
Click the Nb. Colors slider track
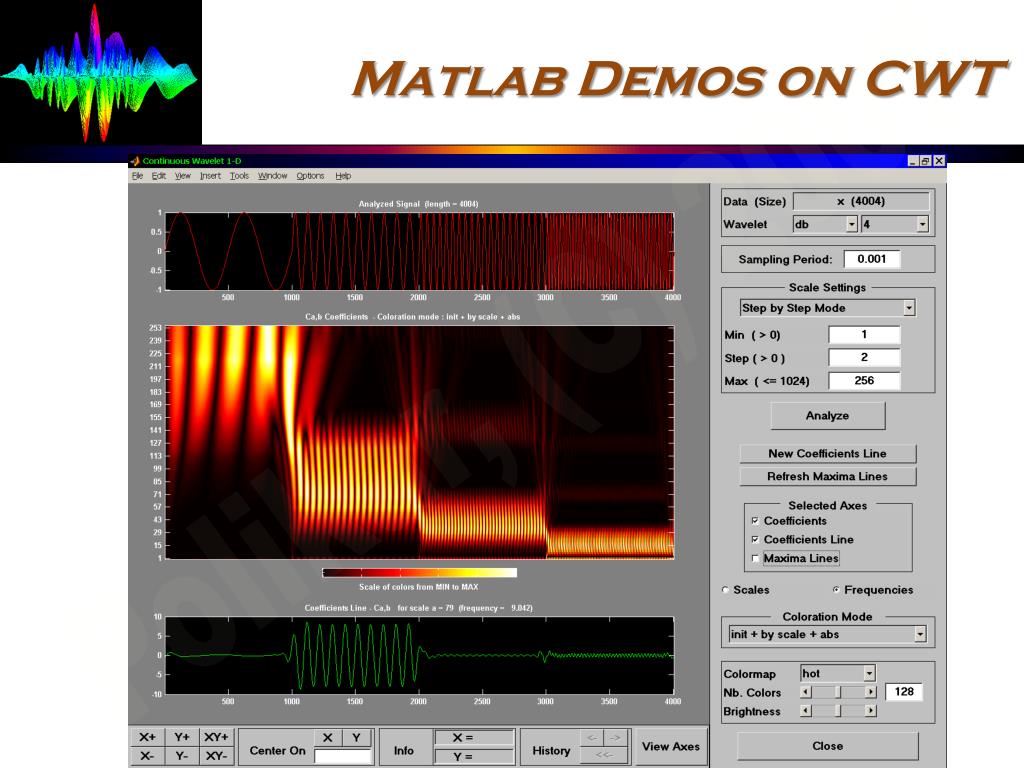[839, 692]
